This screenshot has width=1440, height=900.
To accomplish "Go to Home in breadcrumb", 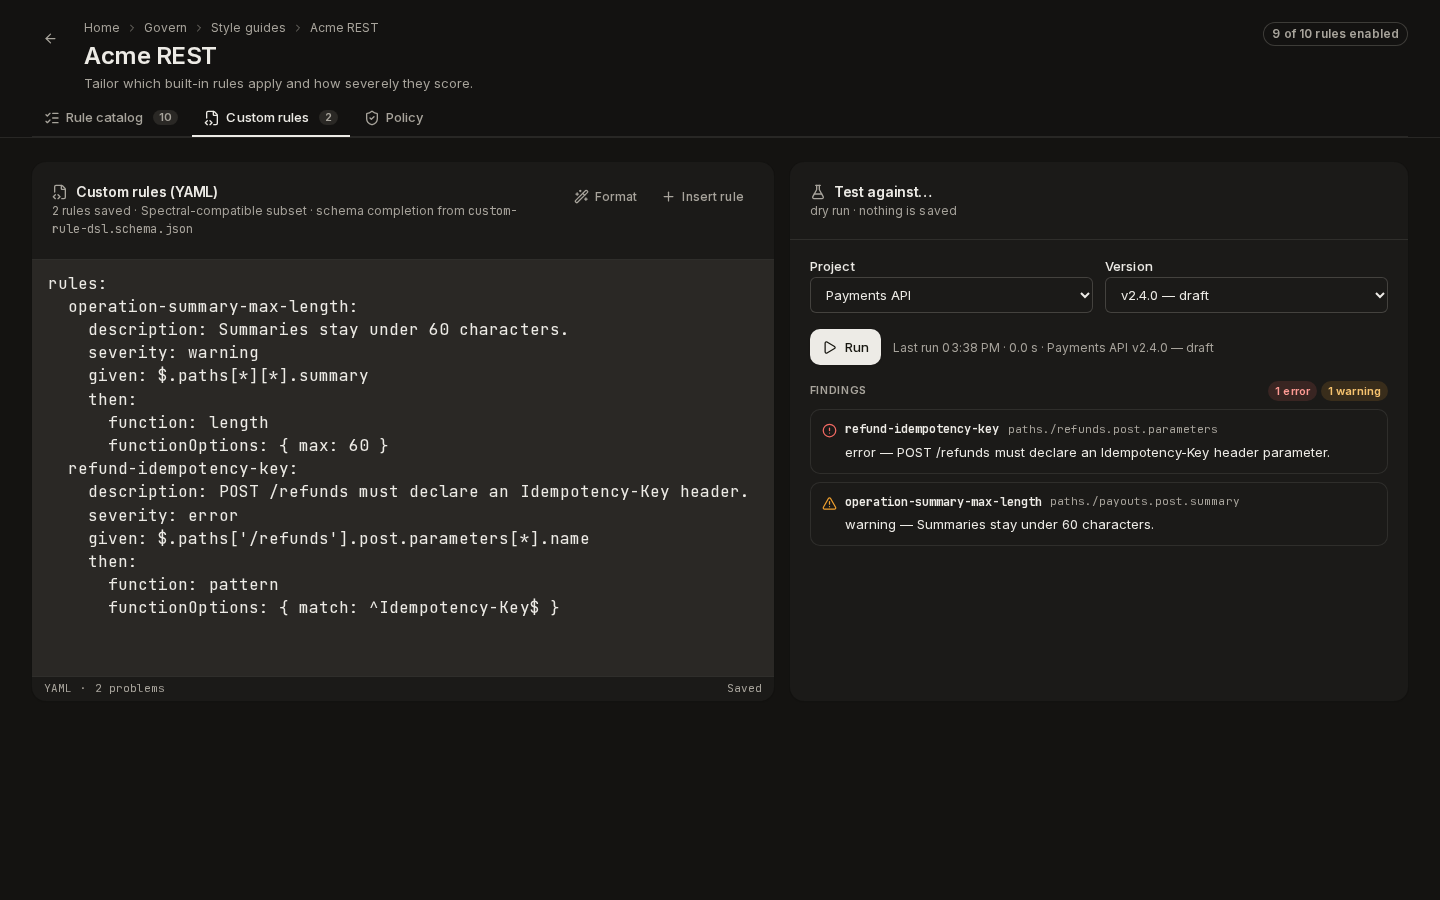I will [x=102, y=28].
